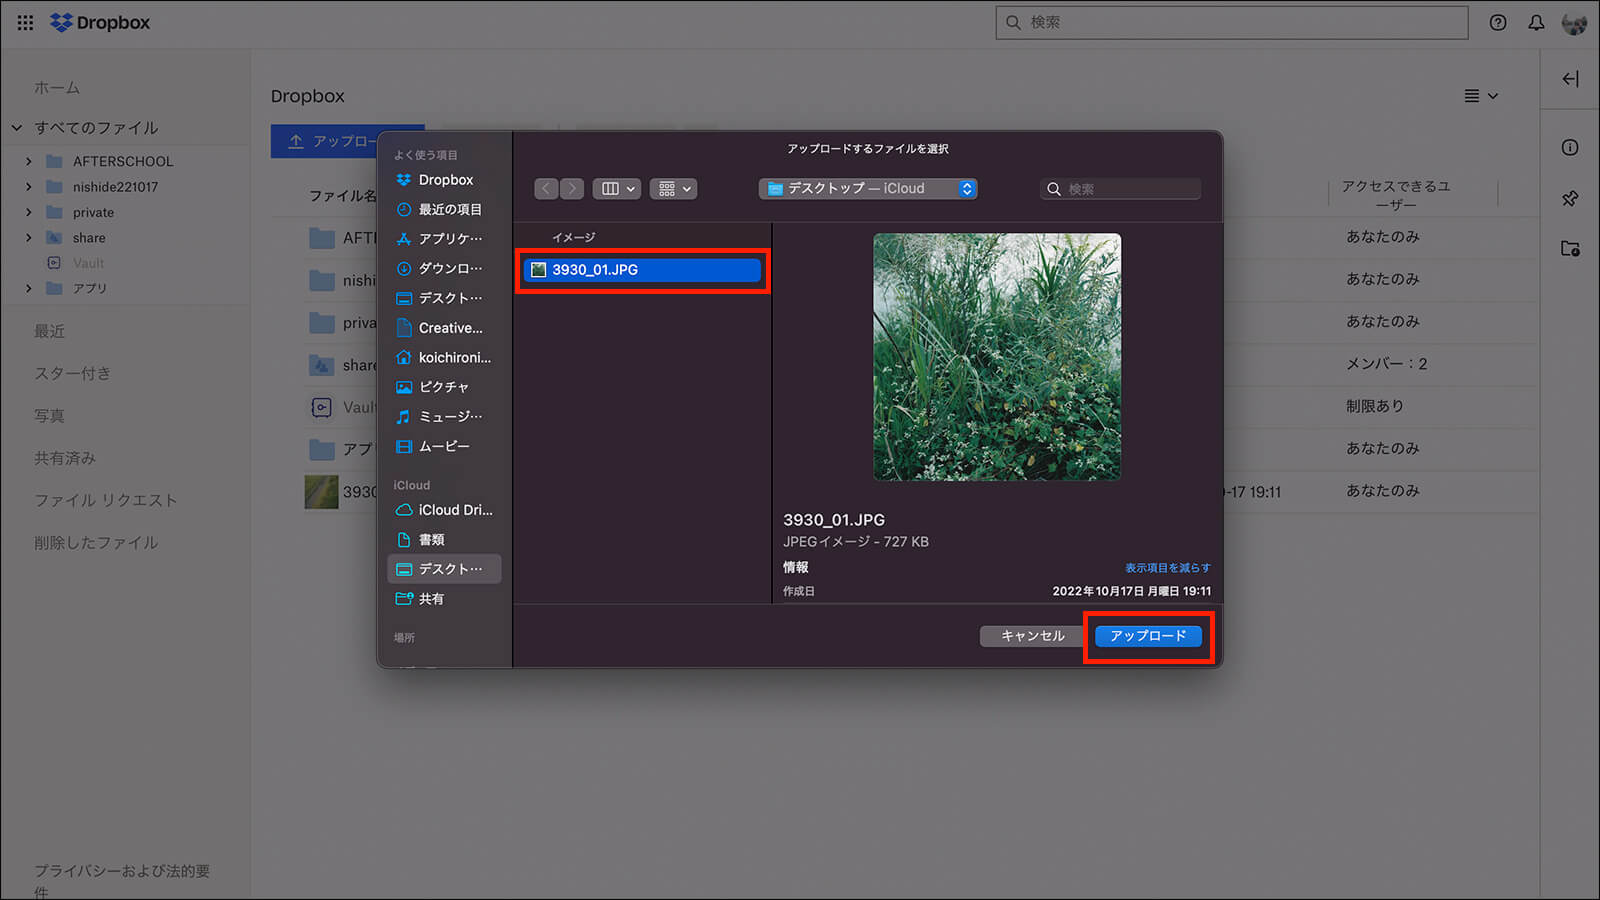Click メンバー：2 access cell
1600x900 pixels.
click(1386, 364)
